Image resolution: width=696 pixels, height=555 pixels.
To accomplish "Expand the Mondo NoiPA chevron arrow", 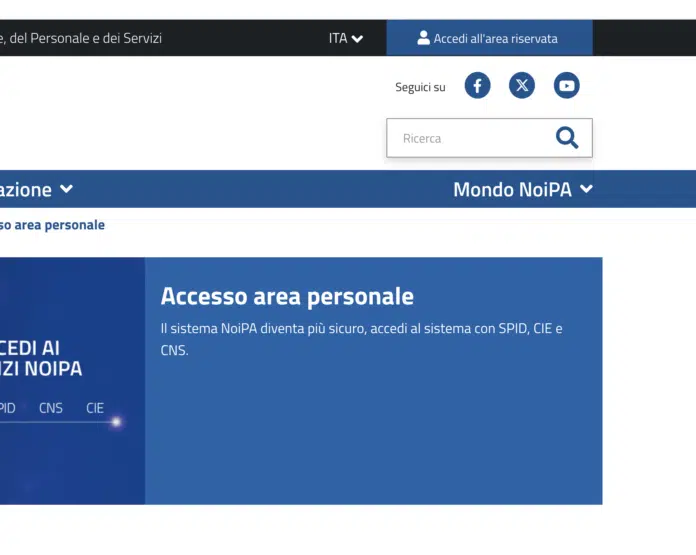I will (x=586, y=189).
